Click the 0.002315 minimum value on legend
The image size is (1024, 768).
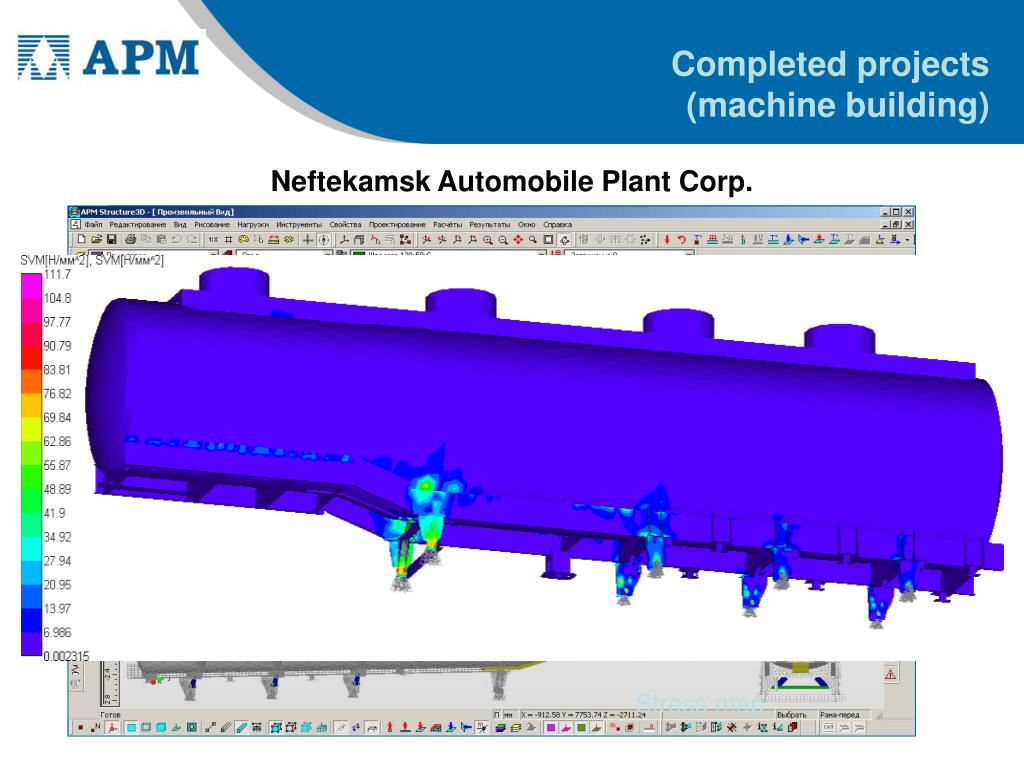(66, 656)
